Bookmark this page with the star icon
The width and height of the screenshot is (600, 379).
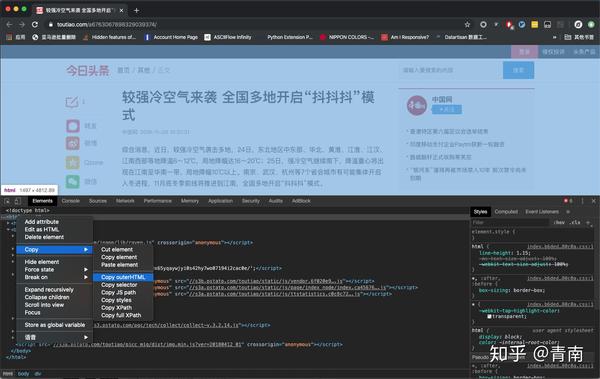click(x=467, y=25)
